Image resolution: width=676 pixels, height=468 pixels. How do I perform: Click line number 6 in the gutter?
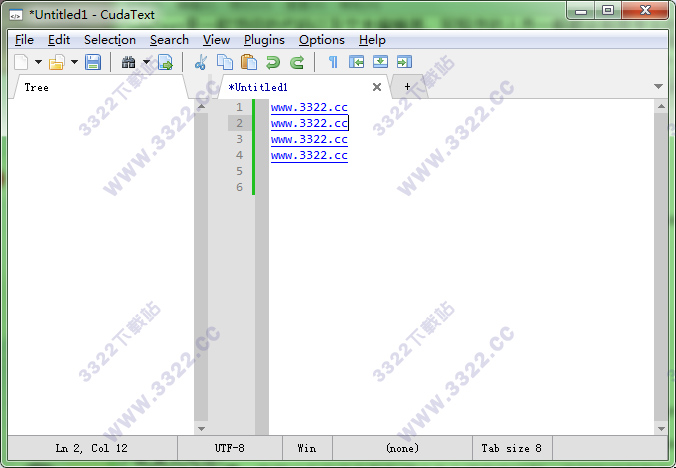tap(239, 187)
